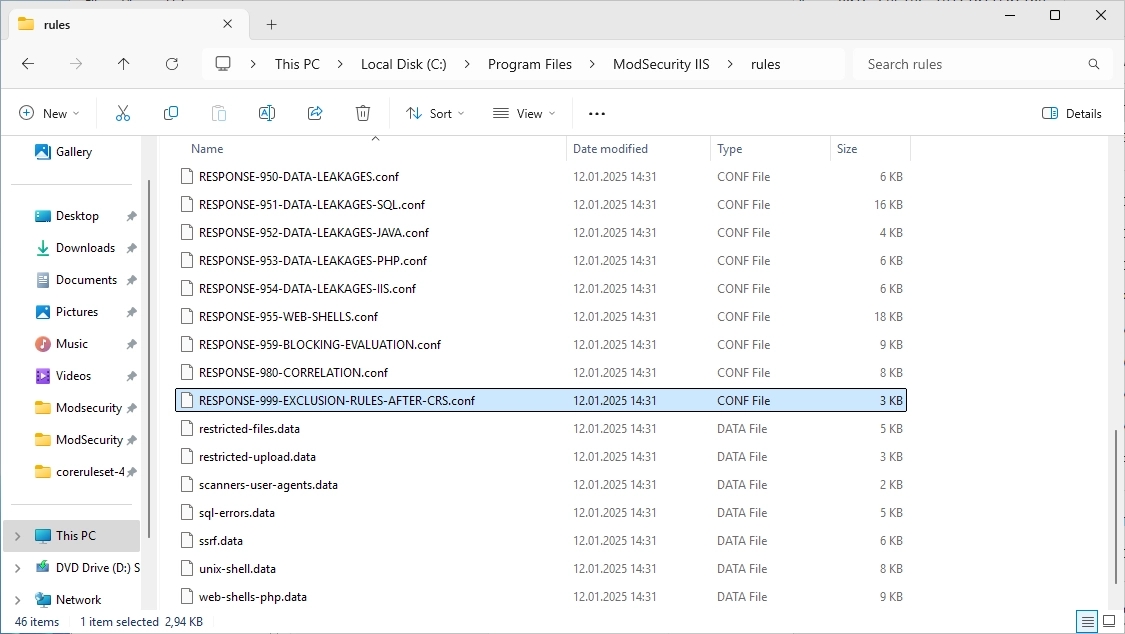Sort files by Date modified column

click(610, 149)
